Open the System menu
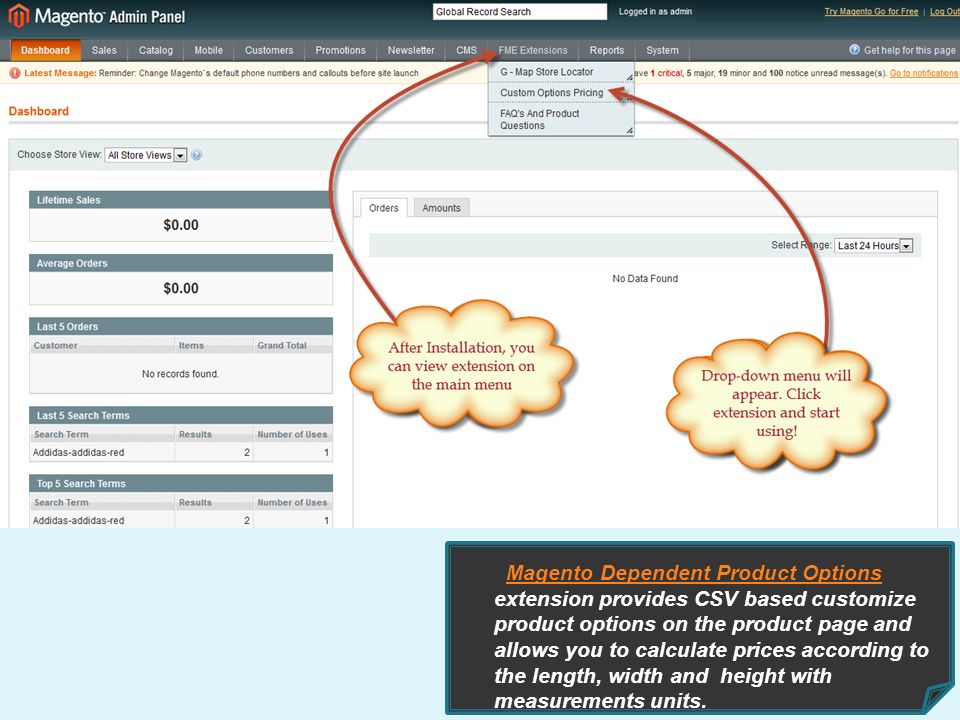Screen dimensions: 960x720 (x=662, y=50)
